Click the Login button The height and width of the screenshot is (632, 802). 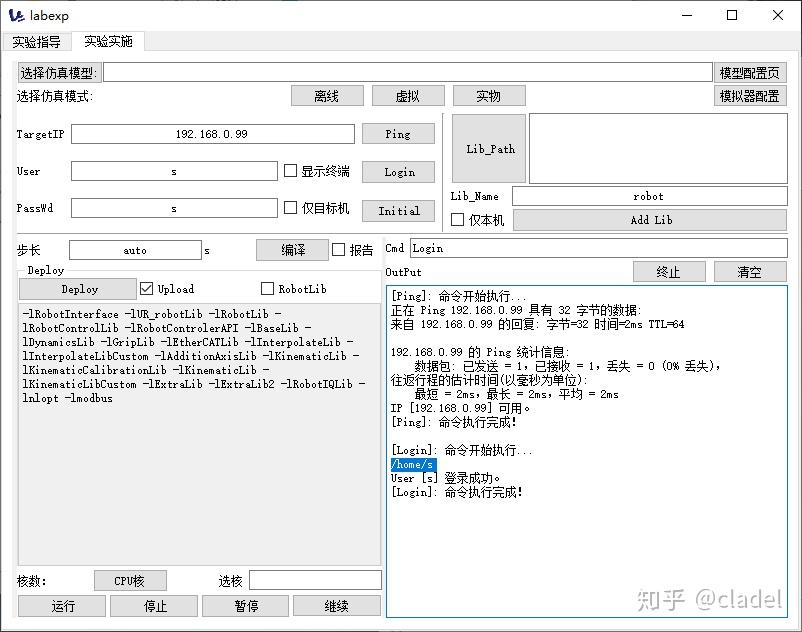pyautogui.click(x=398, y=171)
